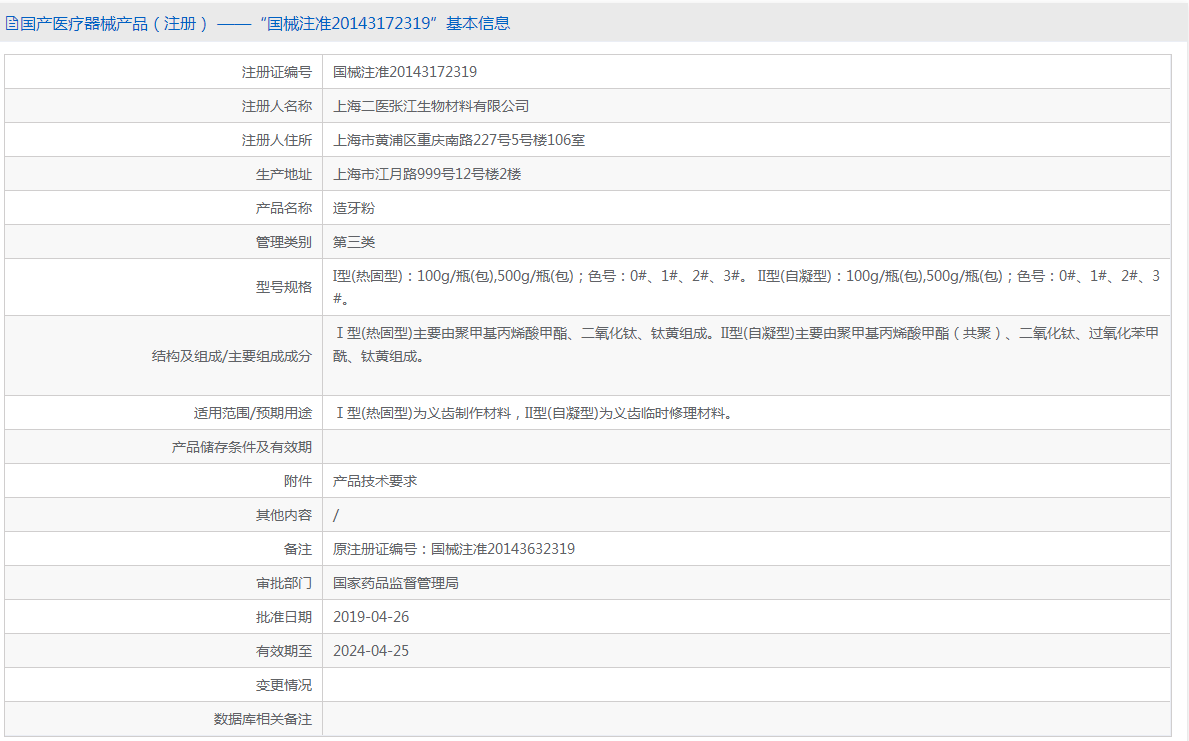This screenshot has height=741, width=1189.
Task: Select the address 上海市黄浦区重庆南路227号5号楼106室
Action: [x=459, y=140]
